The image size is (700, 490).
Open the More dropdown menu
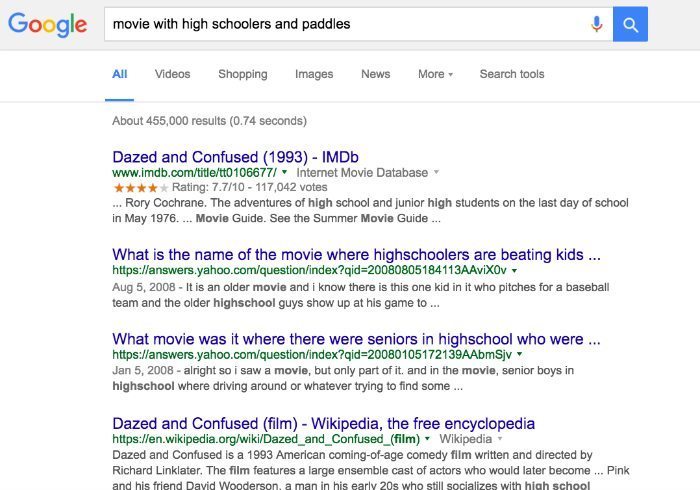click(x=435, y=74)
